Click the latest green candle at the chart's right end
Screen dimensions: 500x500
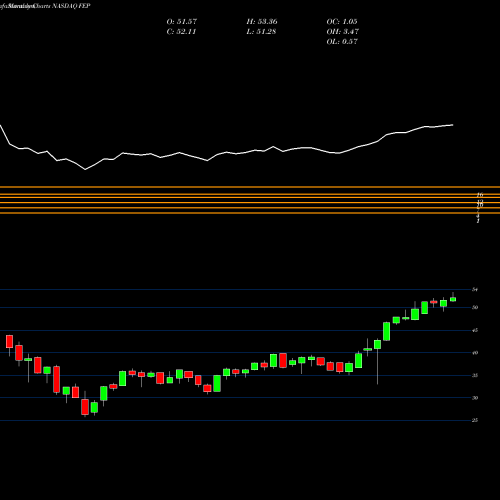[x=453, y=299]
